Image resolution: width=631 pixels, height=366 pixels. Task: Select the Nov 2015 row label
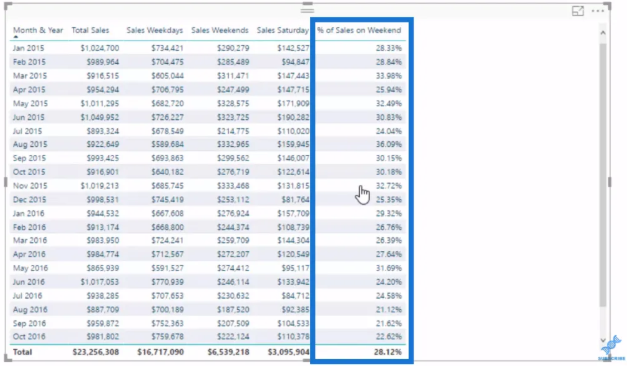30,186
